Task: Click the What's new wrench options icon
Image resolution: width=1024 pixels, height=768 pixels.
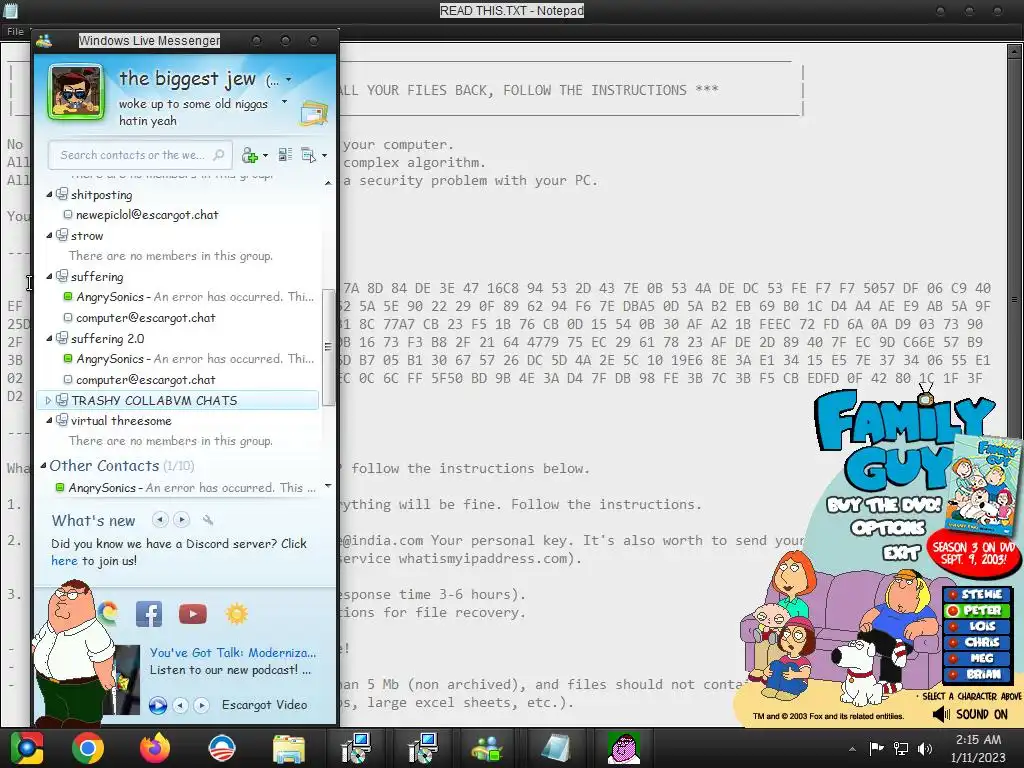Action: coord(208,520)
